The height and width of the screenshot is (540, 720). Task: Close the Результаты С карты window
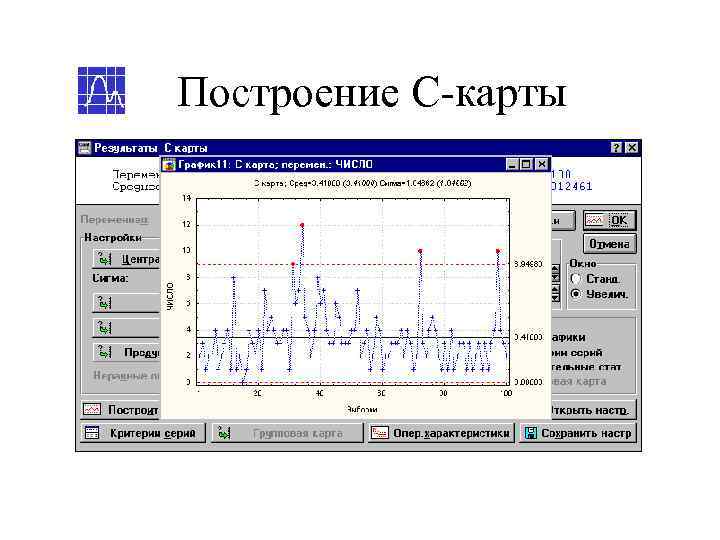(x=632, y=148)
